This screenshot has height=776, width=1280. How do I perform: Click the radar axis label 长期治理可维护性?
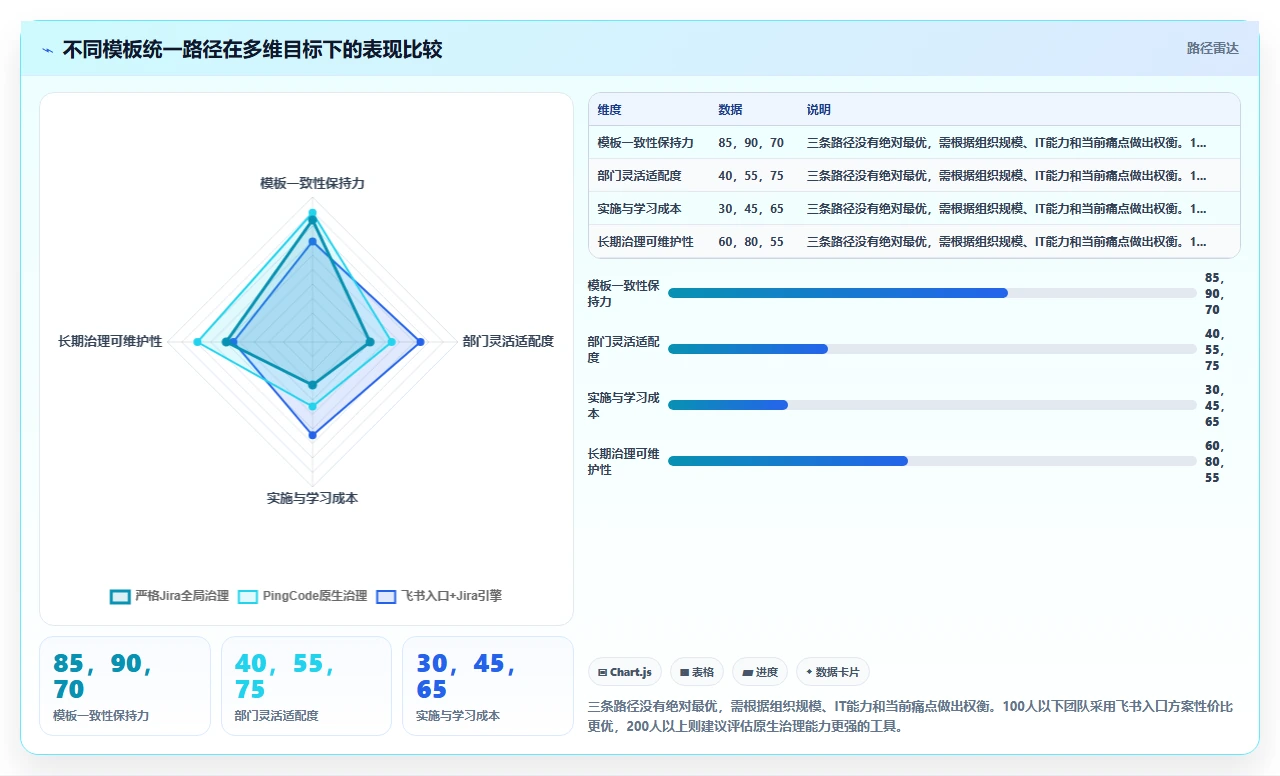coord(110,342)
